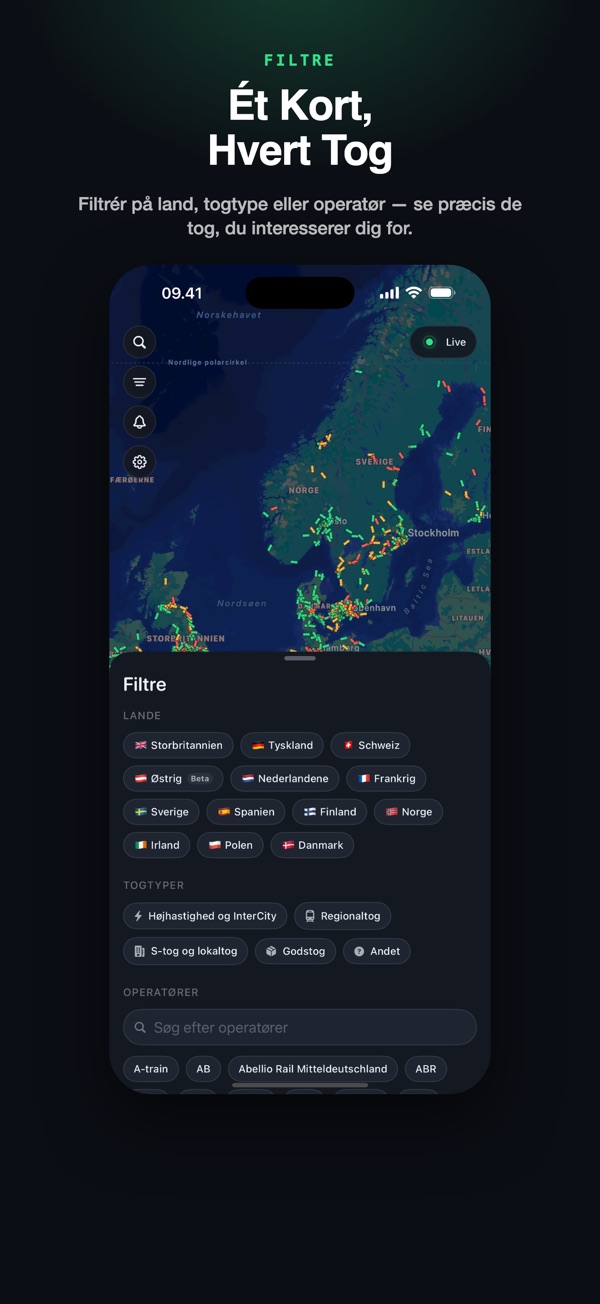Click the train icon on Regionaltog

pos(310,915)
